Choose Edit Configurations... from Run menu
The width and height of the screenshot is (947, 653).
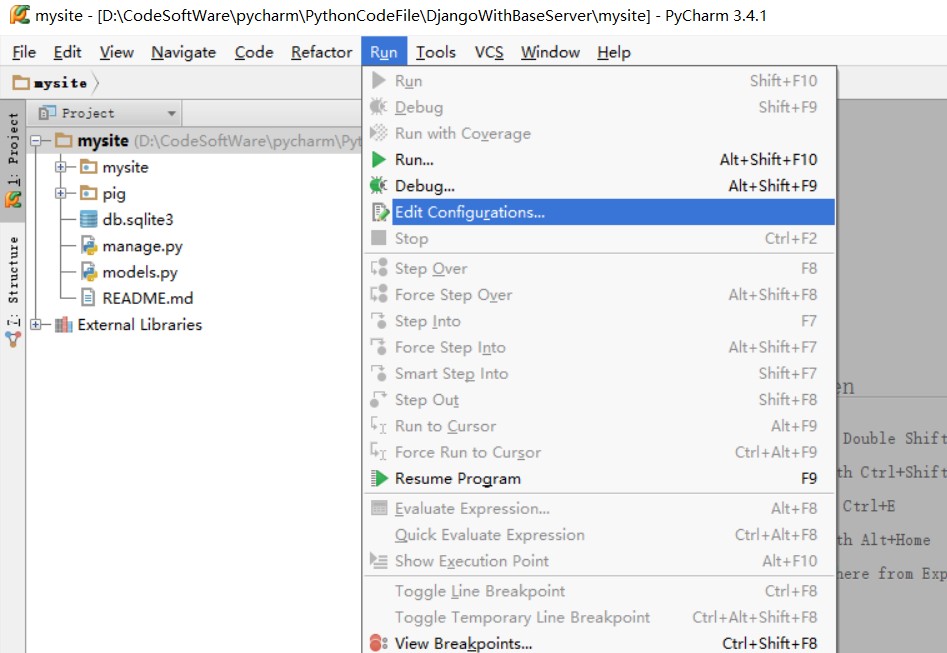600,212
